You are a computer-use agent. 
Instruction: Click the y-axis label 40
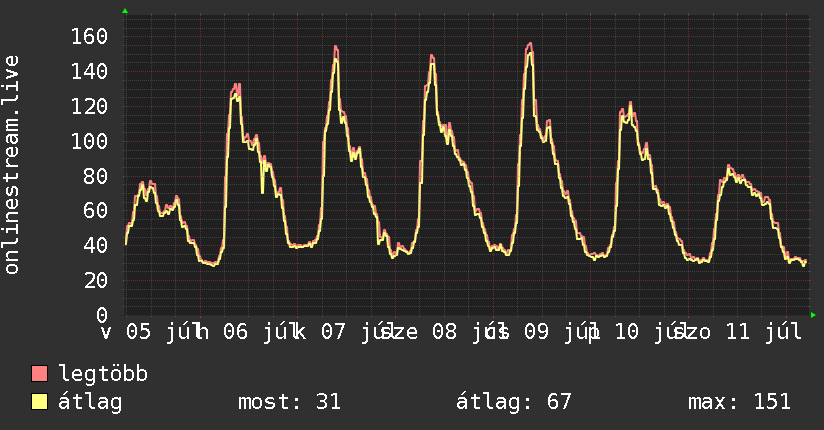click(x=96, y=245)
